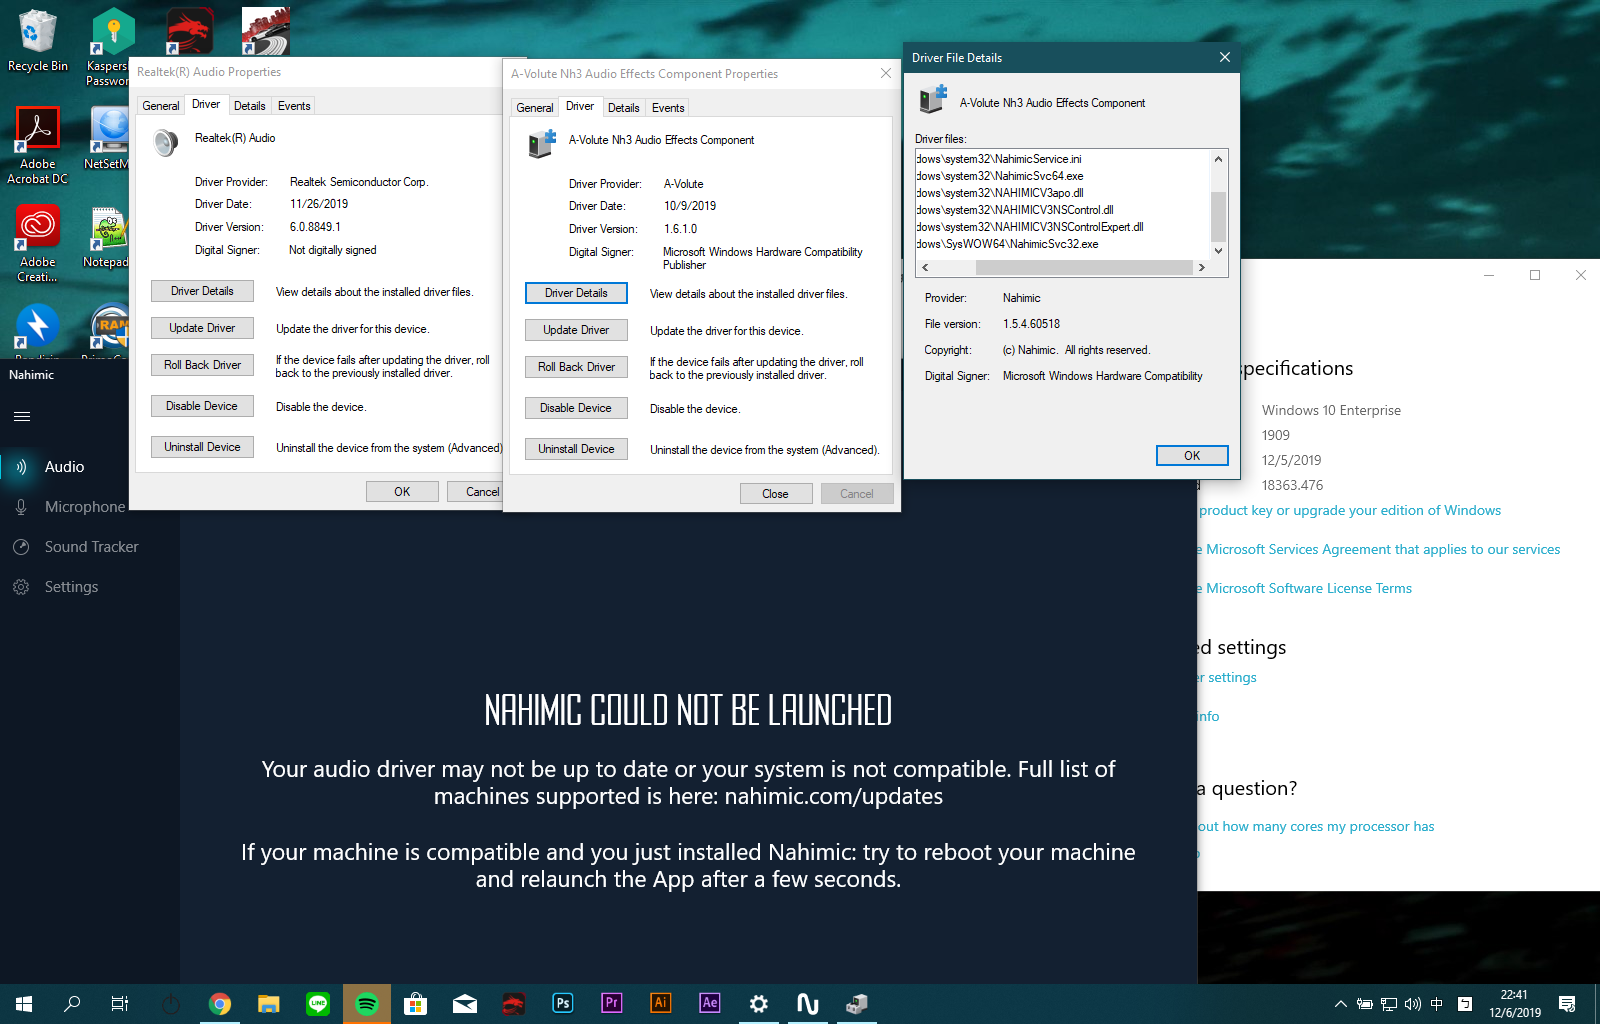
Task: Open Illustrator from taskbar
Action: 660,1003
